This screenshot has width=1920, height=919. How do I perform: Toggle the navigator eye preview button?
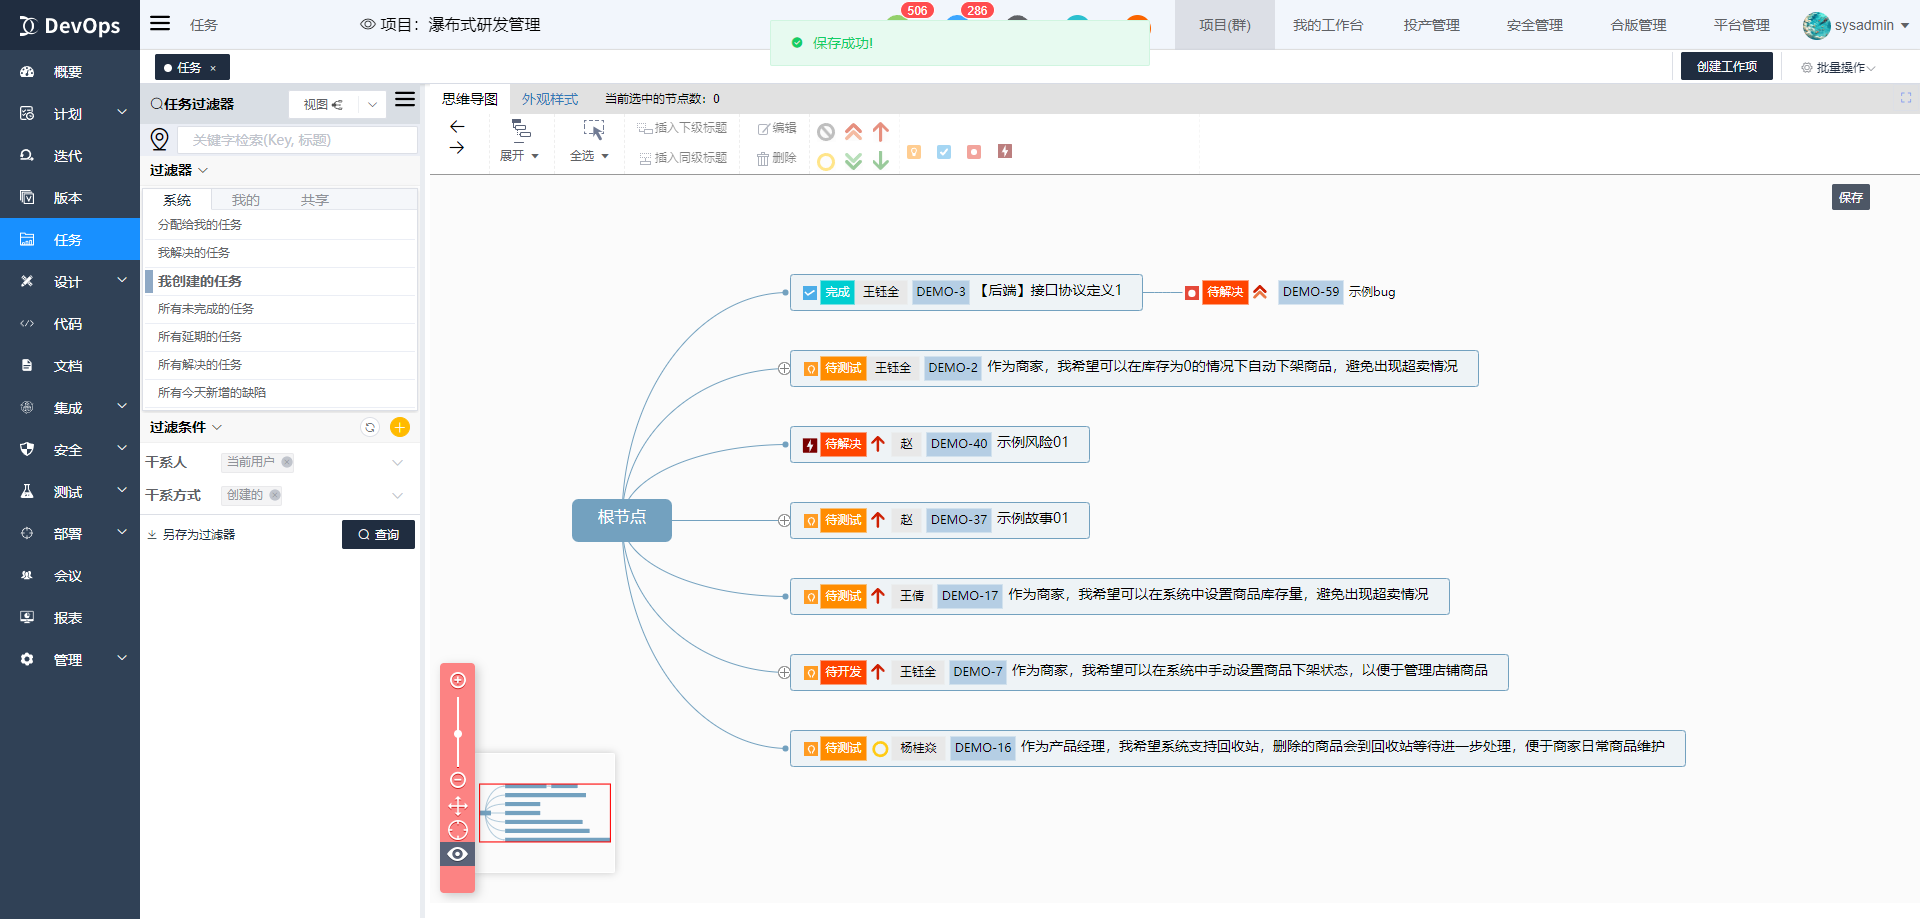coord(458,854)
